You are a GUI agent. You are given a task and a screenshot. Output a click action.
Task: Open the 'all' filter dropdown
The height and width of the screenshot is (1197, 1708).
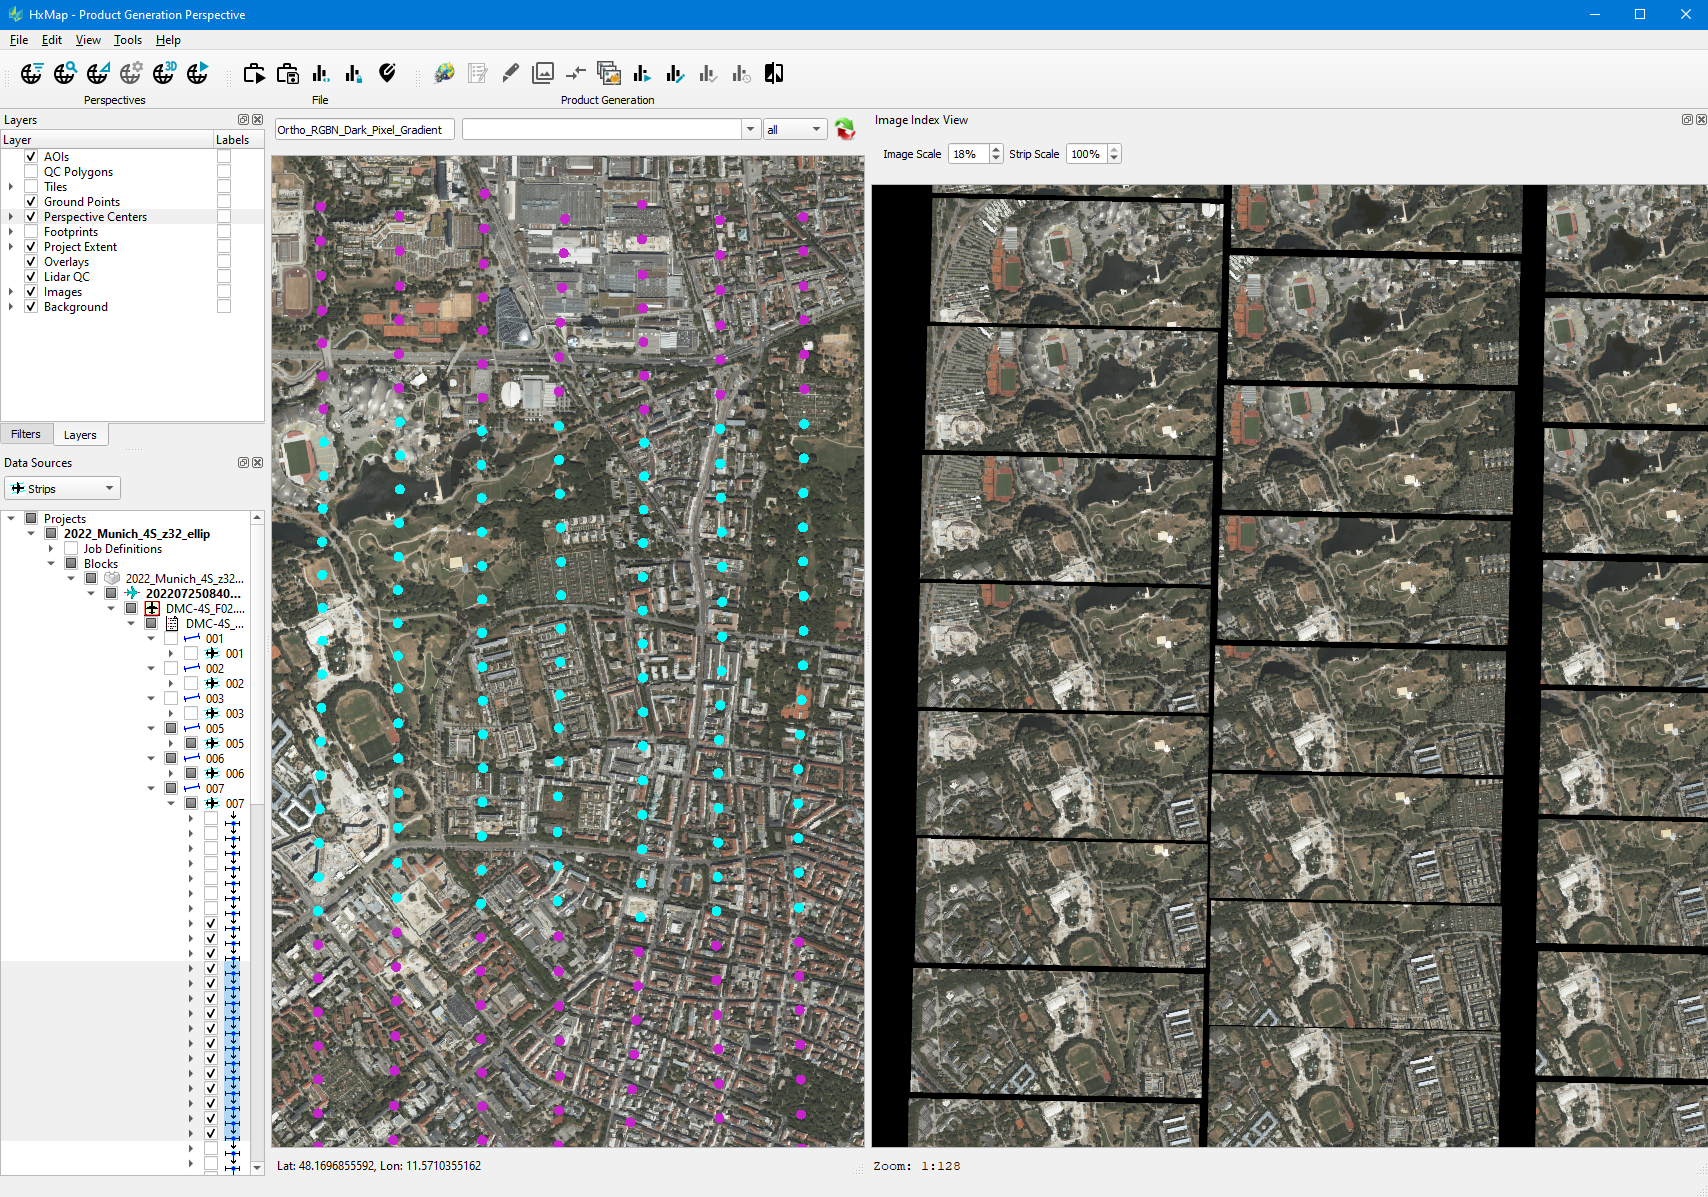point(795,129)
